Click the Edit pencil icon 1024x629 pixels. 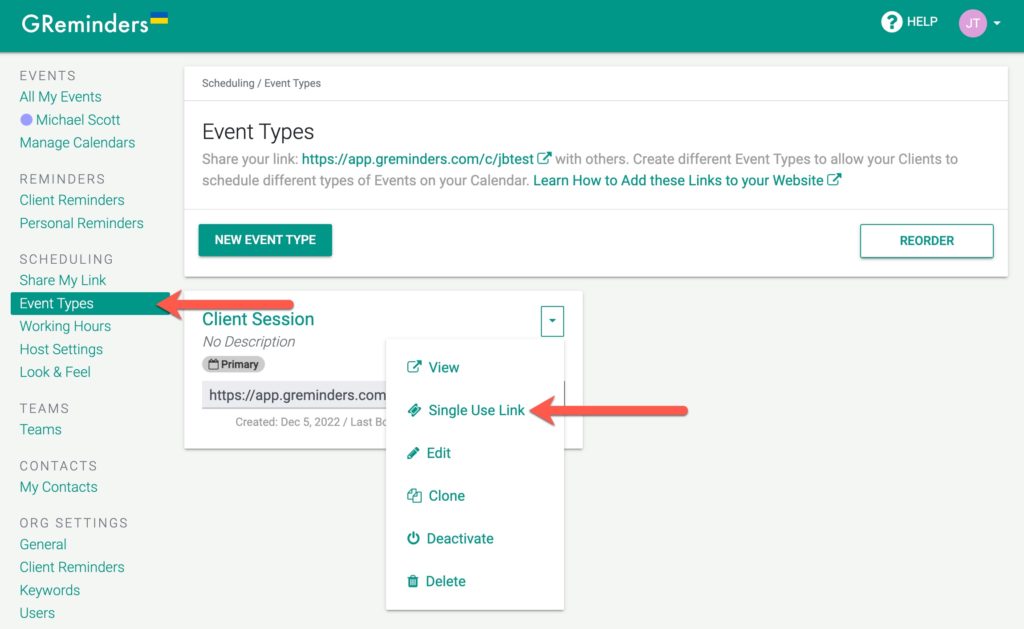pyautogui.click(x=413, y=453)
